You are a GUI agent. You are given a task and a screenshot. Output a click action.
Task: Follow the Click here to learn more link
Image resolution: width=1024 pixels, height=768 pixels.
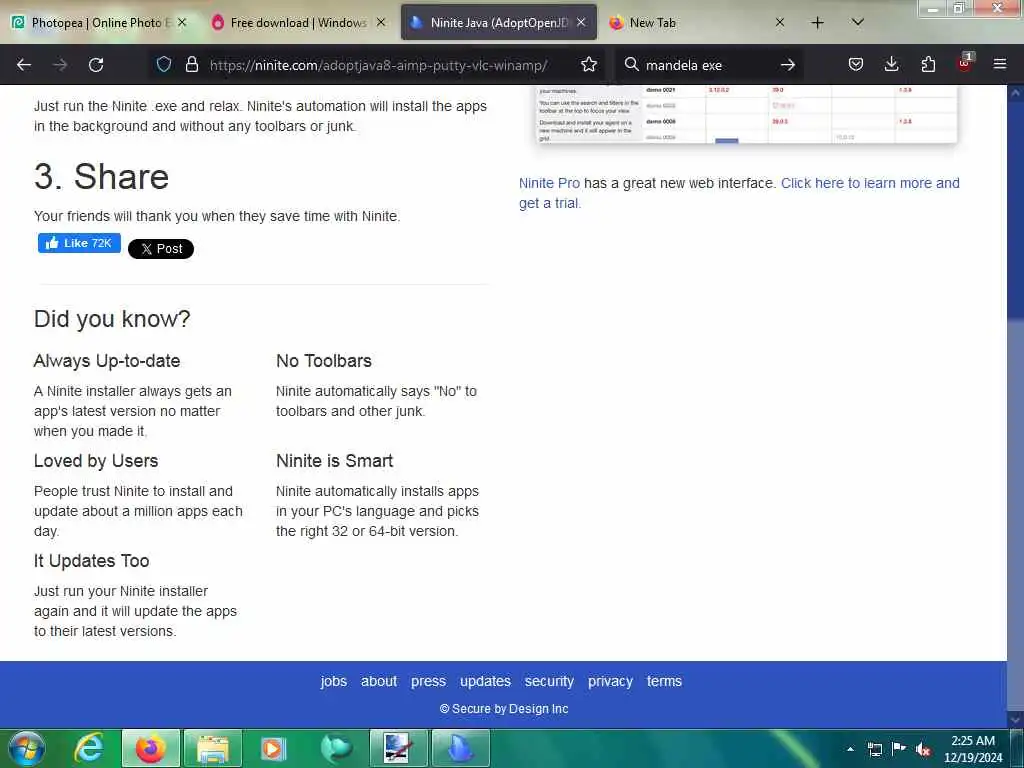tap(739, 193)
